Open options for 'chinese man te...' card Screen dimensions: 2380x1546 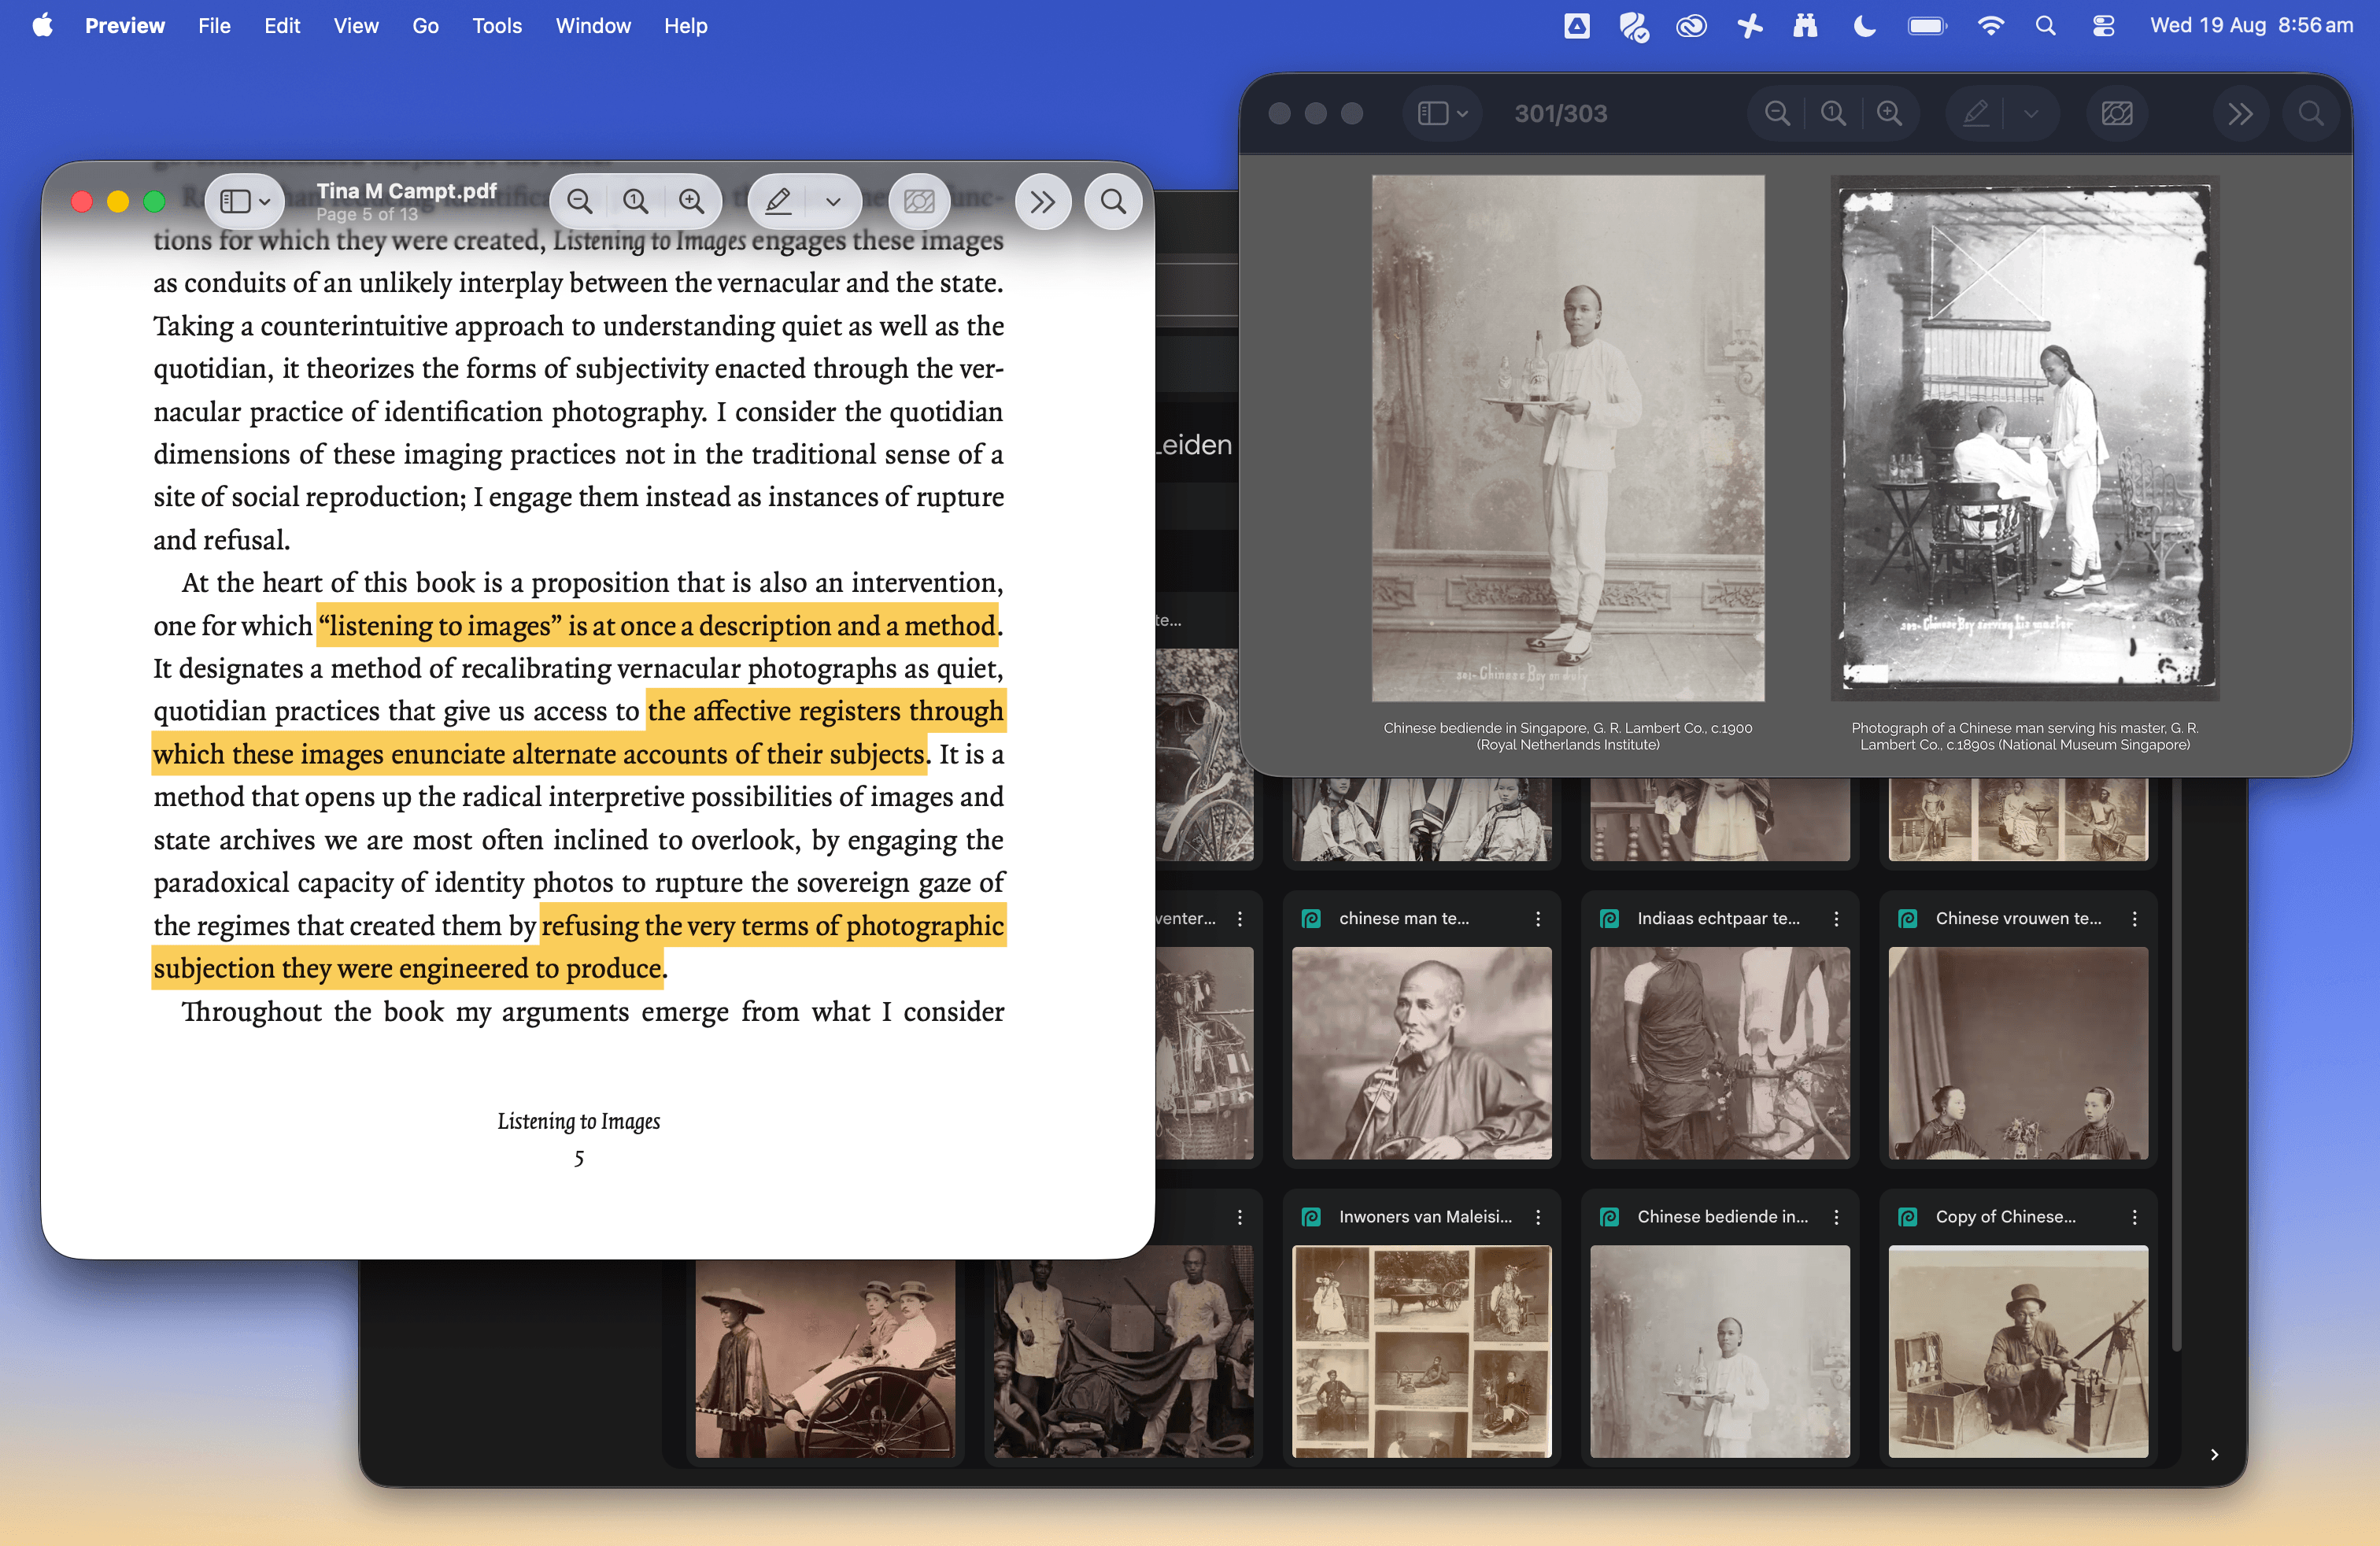[x=1538, y=918]
